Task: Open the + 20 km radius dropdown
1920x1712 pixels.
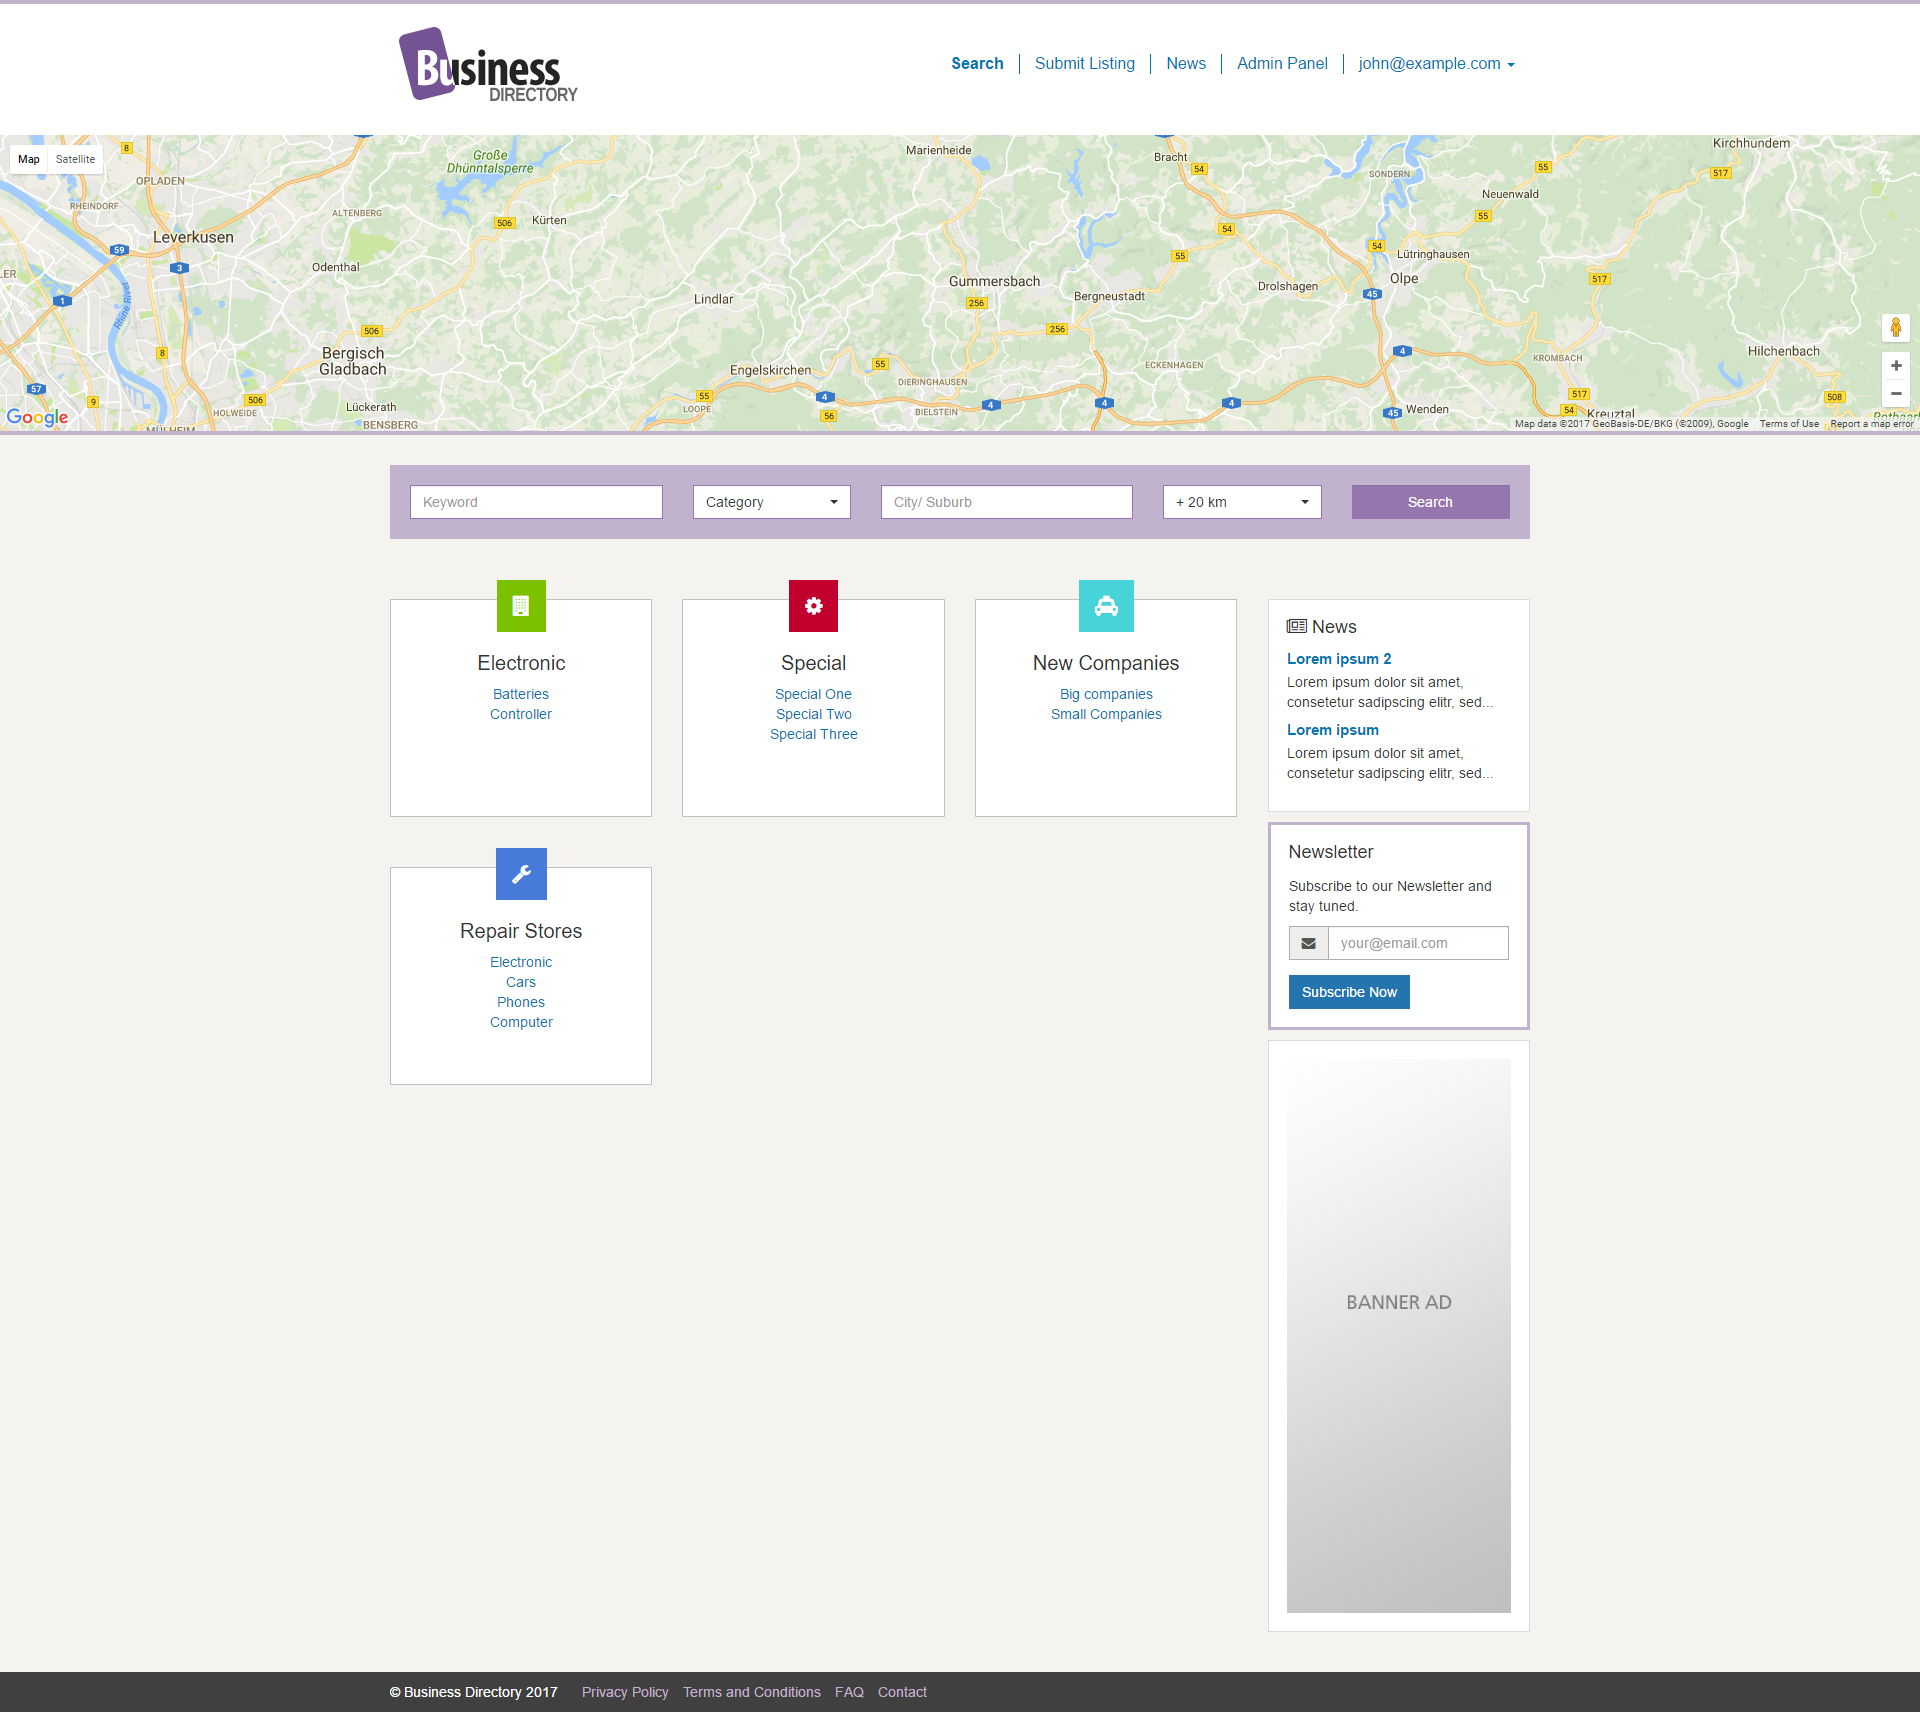Action: [x=1242, y=502]
